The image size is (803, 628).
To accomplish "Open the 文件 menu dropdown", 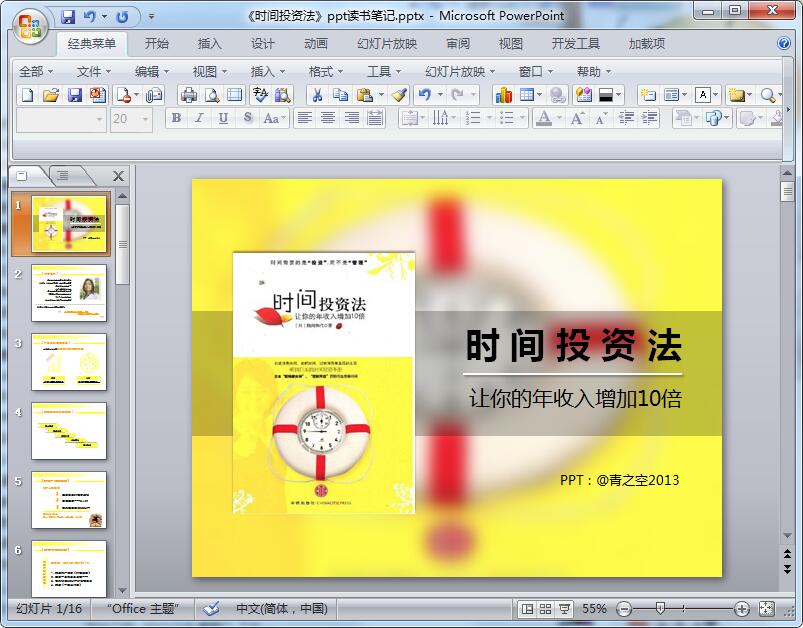I will click(94, 72).
